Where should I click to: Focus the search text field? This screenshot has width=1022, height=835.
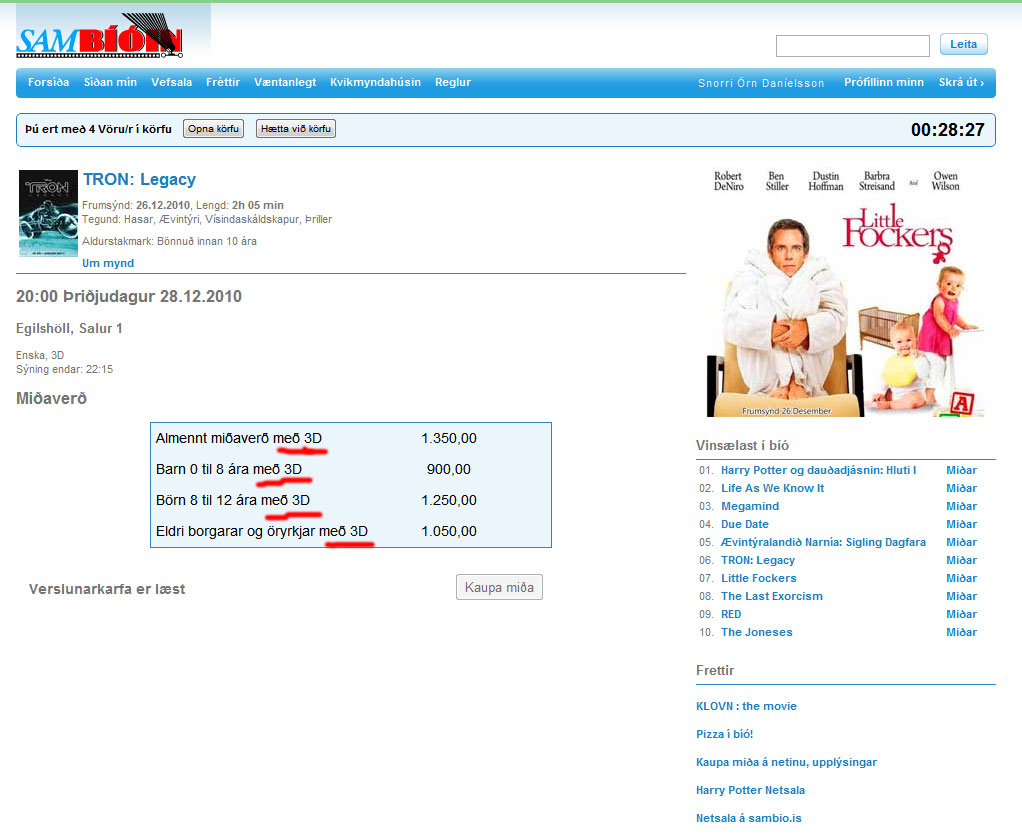(x=852, y=46)
